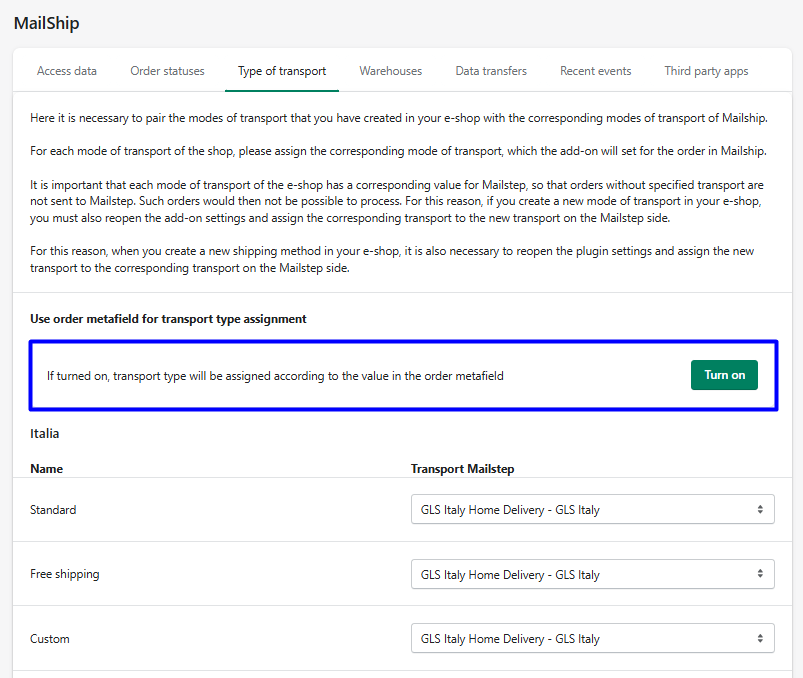Go to the Warehouses tab
Screen dimensions: 803x678
[x=390, y=71]
